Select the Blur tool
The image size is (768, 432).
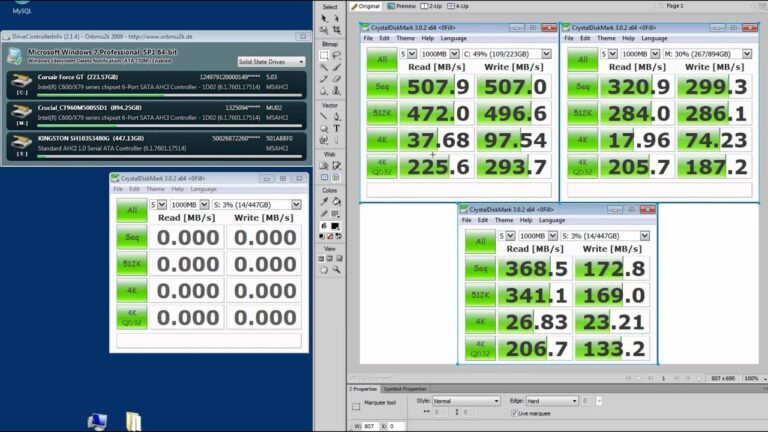323,91
